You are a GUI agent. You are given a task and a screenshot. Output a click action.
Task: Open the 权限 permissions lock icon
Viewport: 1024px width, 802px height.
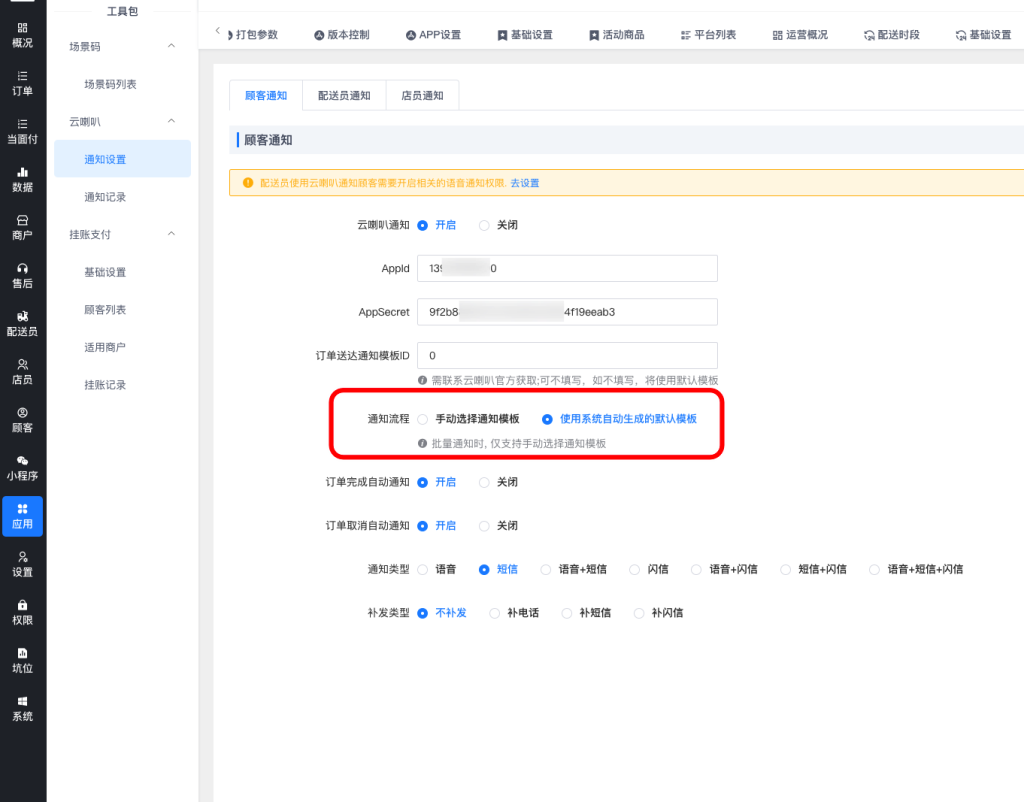[x=22, y=605]
